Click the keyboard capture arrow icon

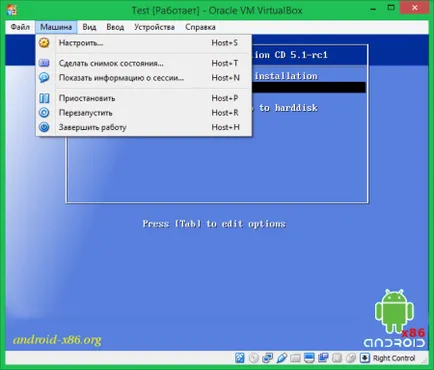click(365, 358)
